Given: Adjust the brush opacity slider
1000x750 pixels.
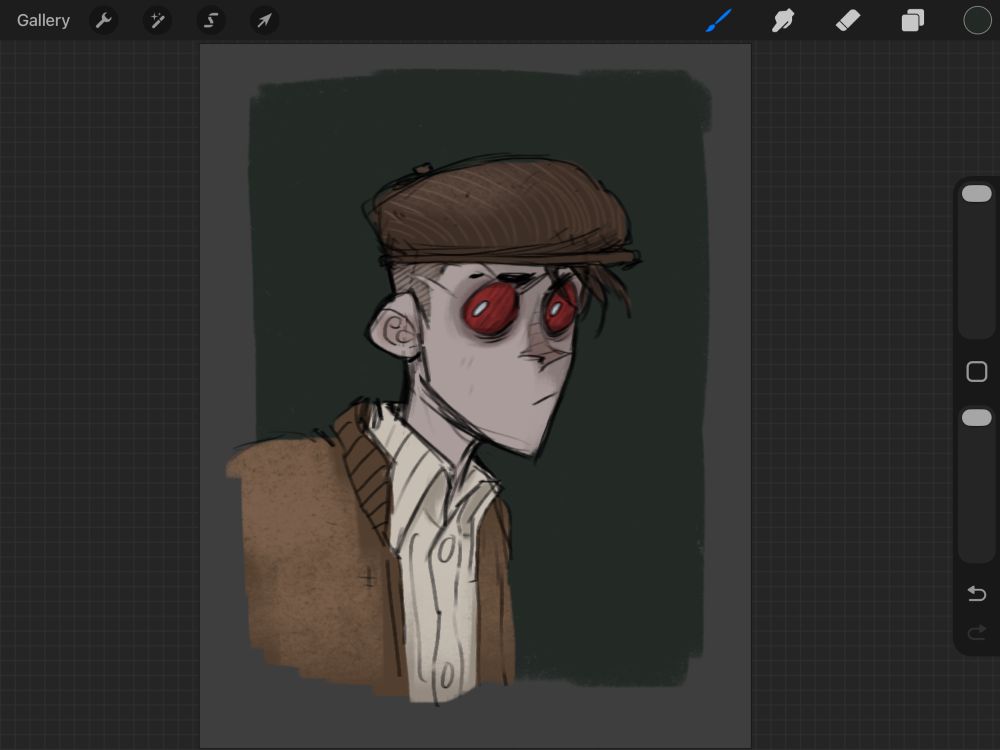Looking at the screenshot, I should click(x=977, y=417).
